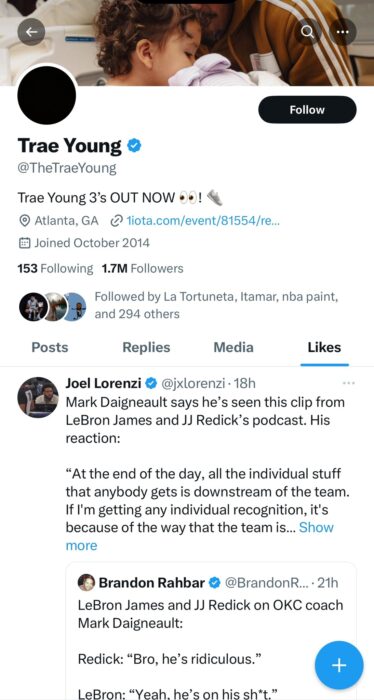Open the profile picture circle
Screen dimensions: 374x700
click(x=46, y=95)
